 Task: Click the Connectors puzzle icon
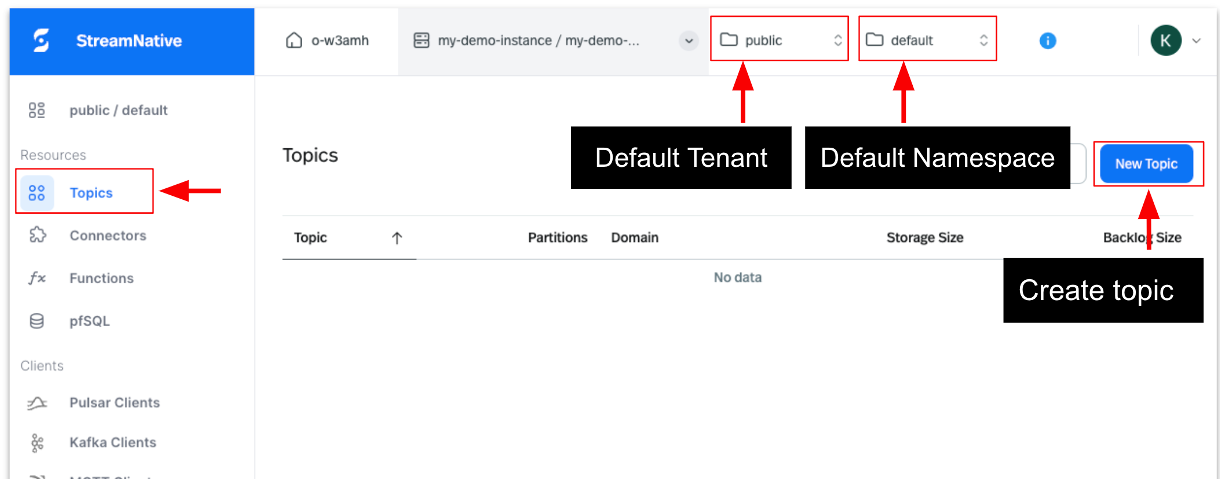click(37, 235)
